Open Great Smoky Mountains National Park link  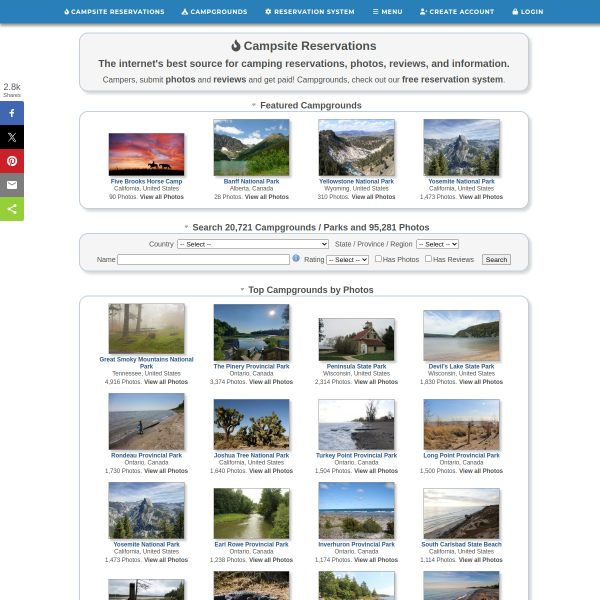click(x=146, y=363)
